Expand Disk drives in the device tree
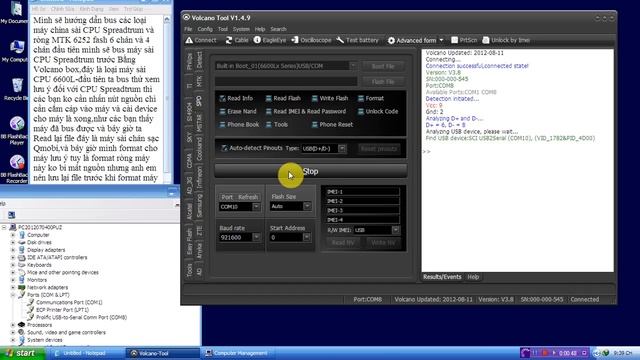This screenshot has height=360, width=640. tap(13, 242)
